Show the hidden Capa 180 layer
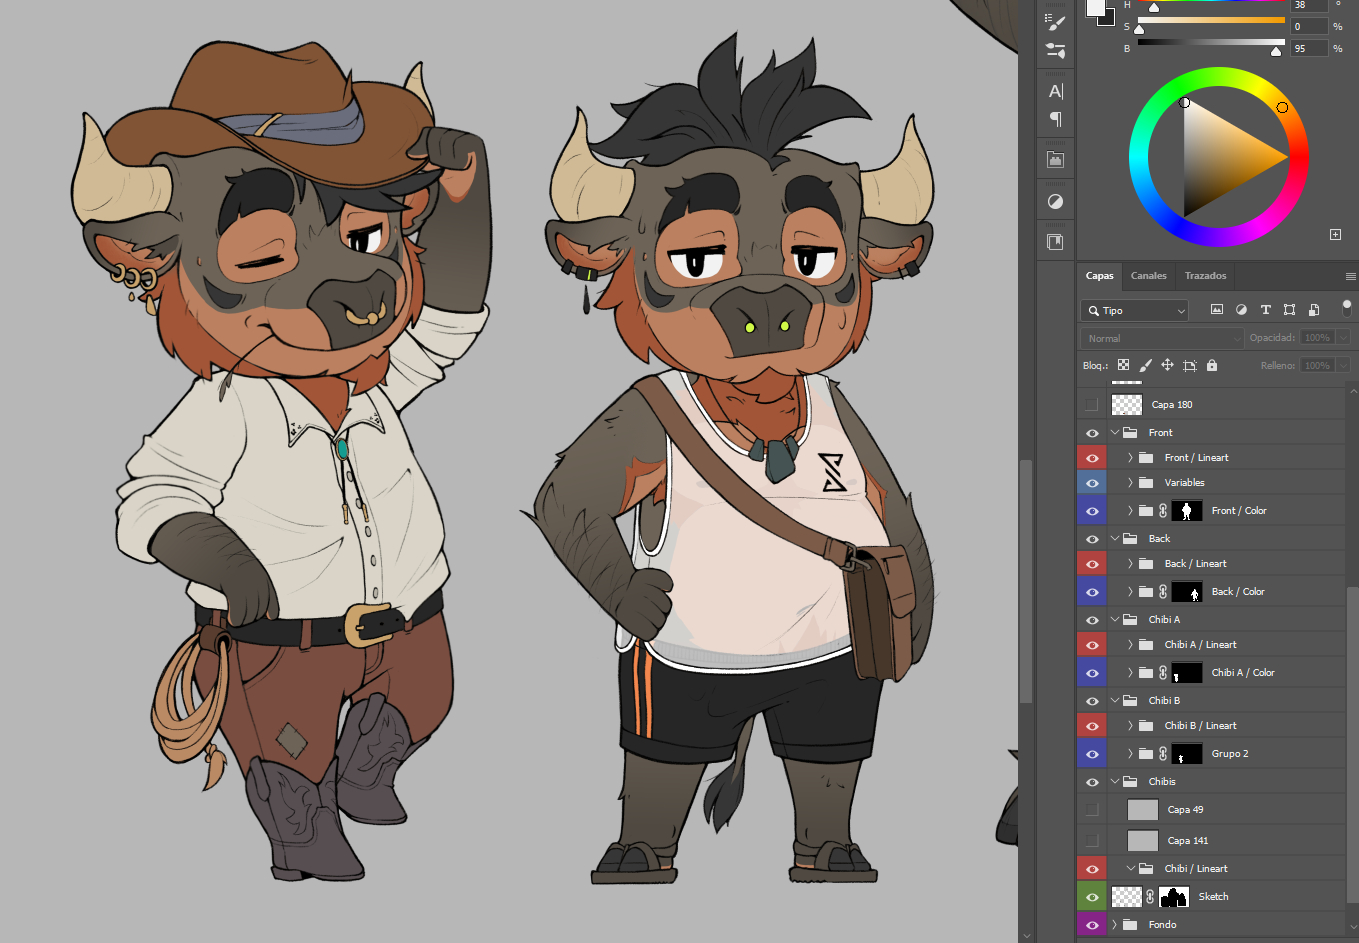This screenshot has width=1359, height=943. click(x=1092, y=405)
